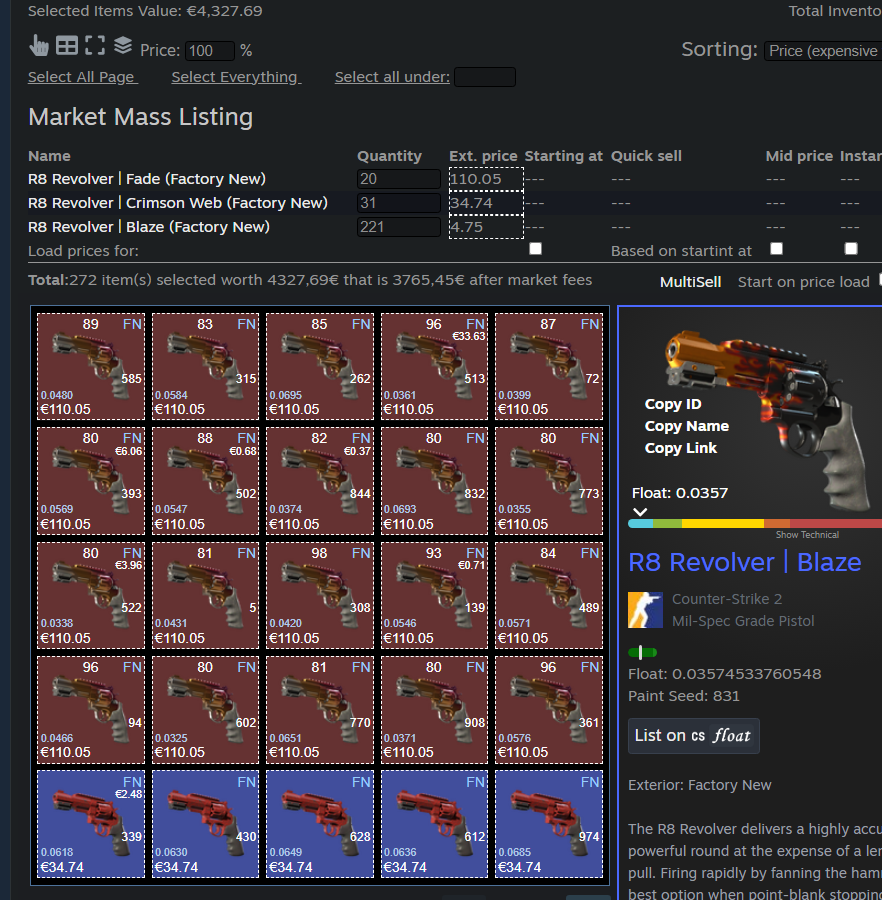
Task: Click the fullscreen brackets icon
Action: coord(95,45)
